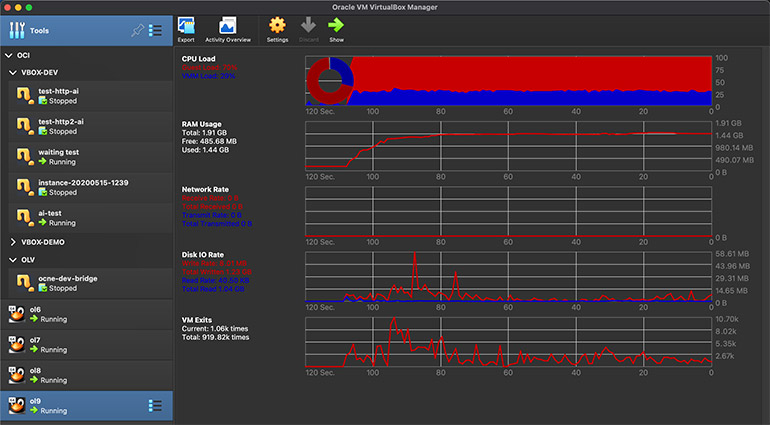Click the Total 919.82k times text
Image resolution: width=770 pixels, height=425 pixels.
[x=216, y=338]
